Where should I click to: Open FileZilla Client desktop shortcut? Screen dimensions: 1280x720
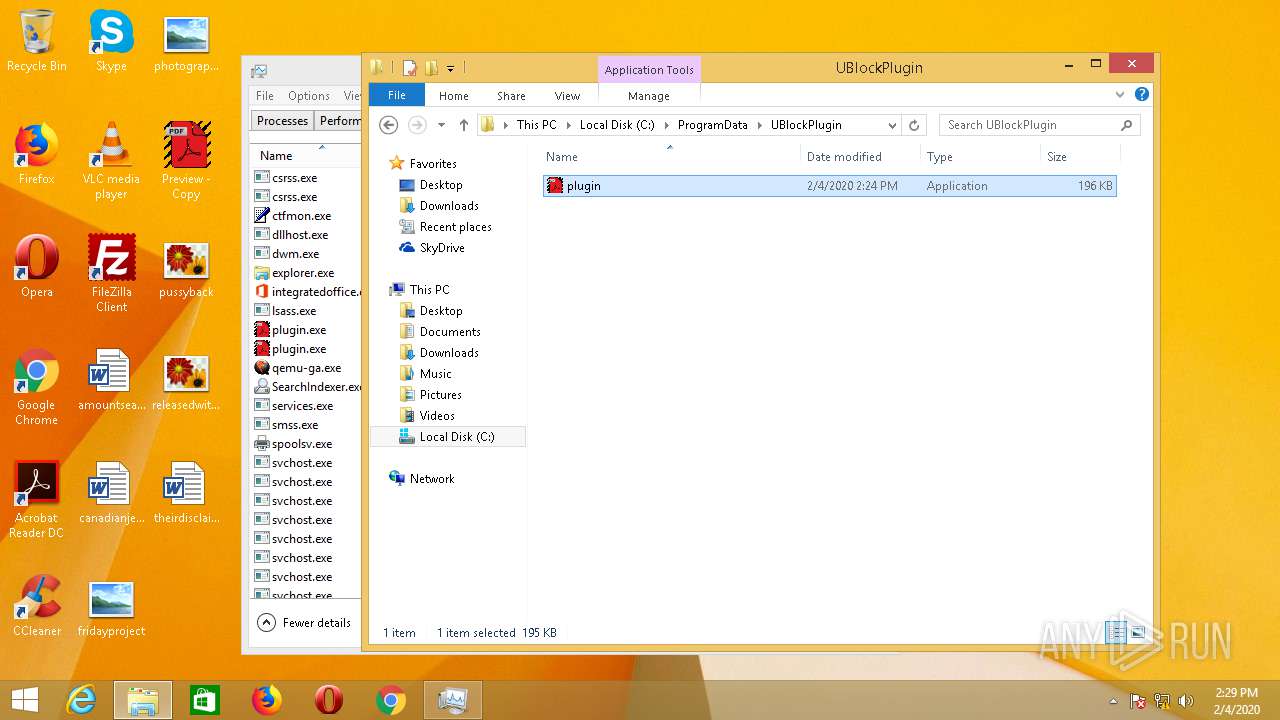point(111,273)
